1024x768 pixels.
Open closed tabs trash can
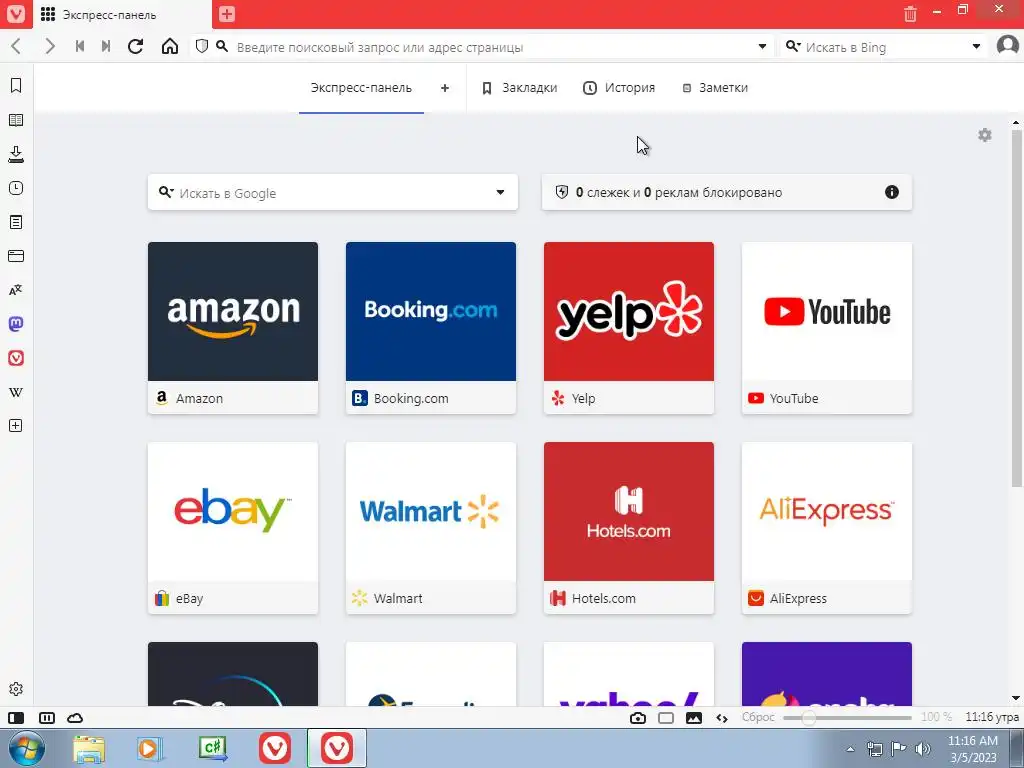click(x=910, y=14)
